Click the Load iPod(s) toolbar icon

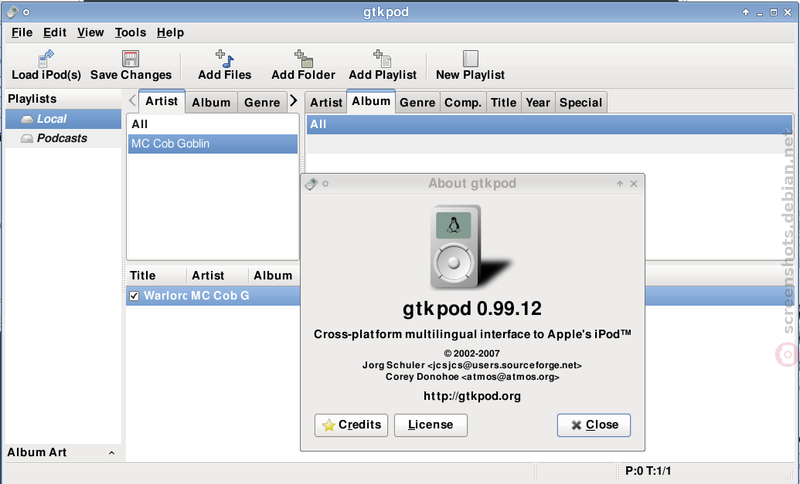pyautogui.click(x=46, y=58)
